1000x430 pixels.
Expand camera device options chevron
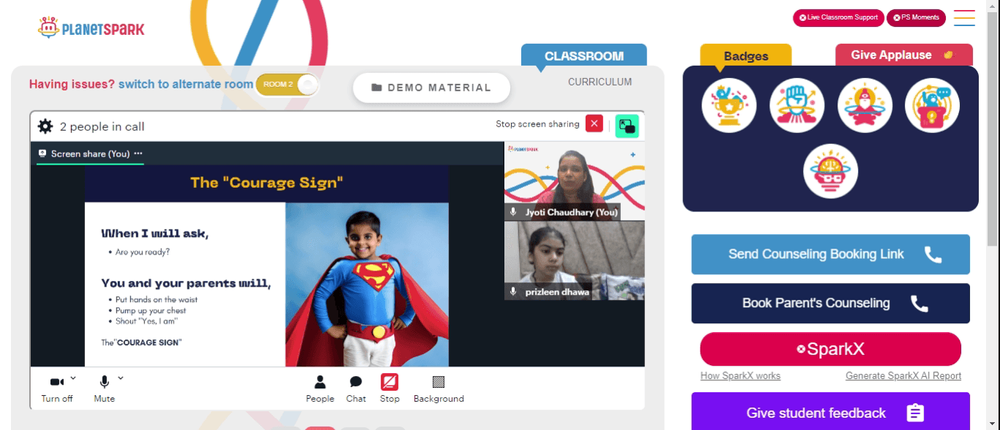tap(73, 378)
